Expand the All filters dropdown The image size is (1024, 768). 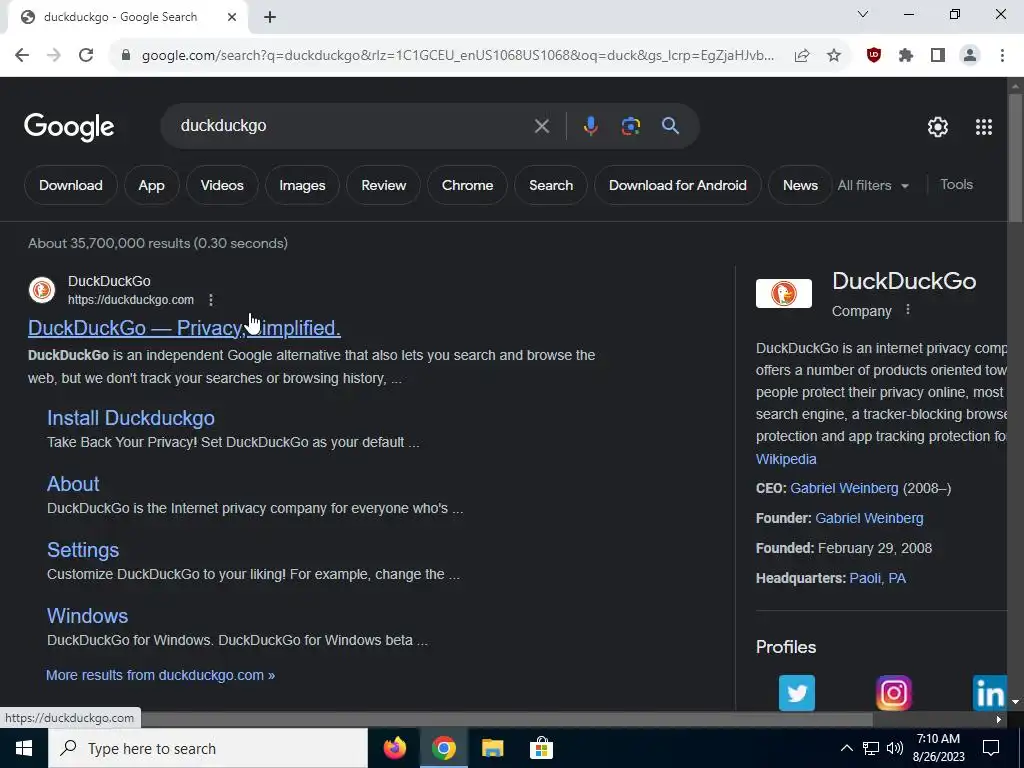(x=873, y=185)
